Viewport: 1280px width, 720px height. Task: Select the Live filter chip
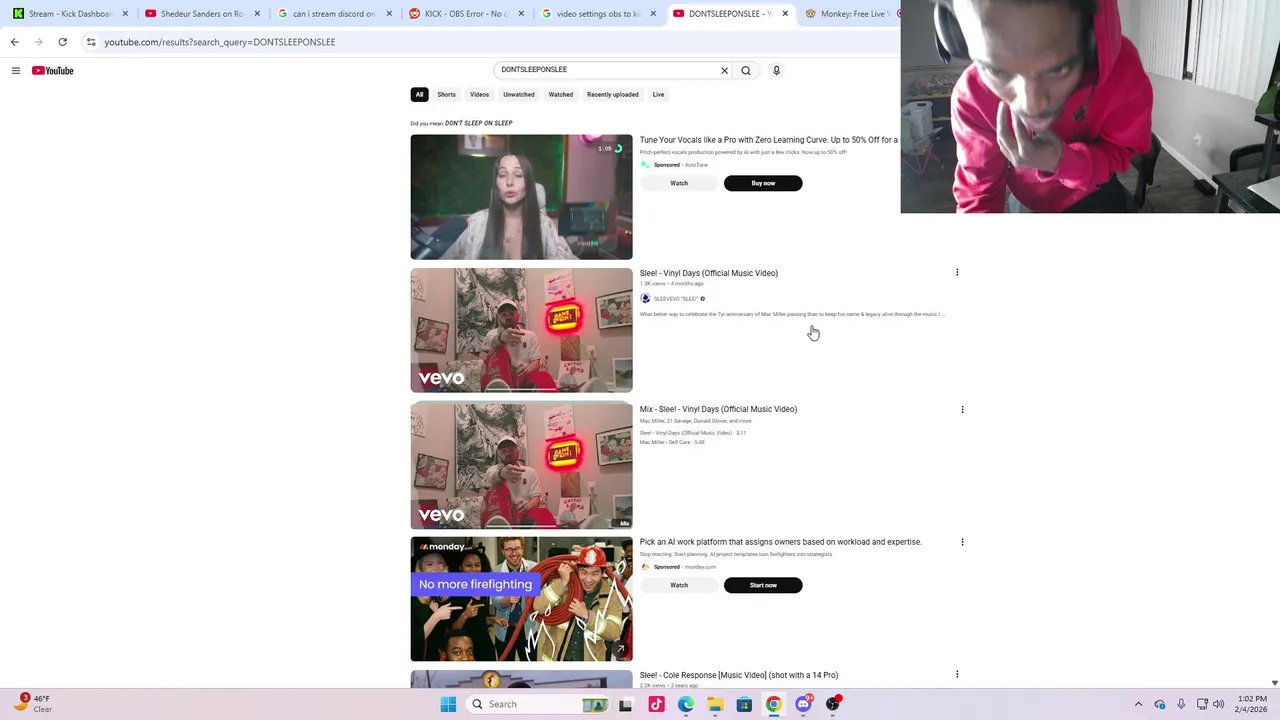[x=658, y=94]
